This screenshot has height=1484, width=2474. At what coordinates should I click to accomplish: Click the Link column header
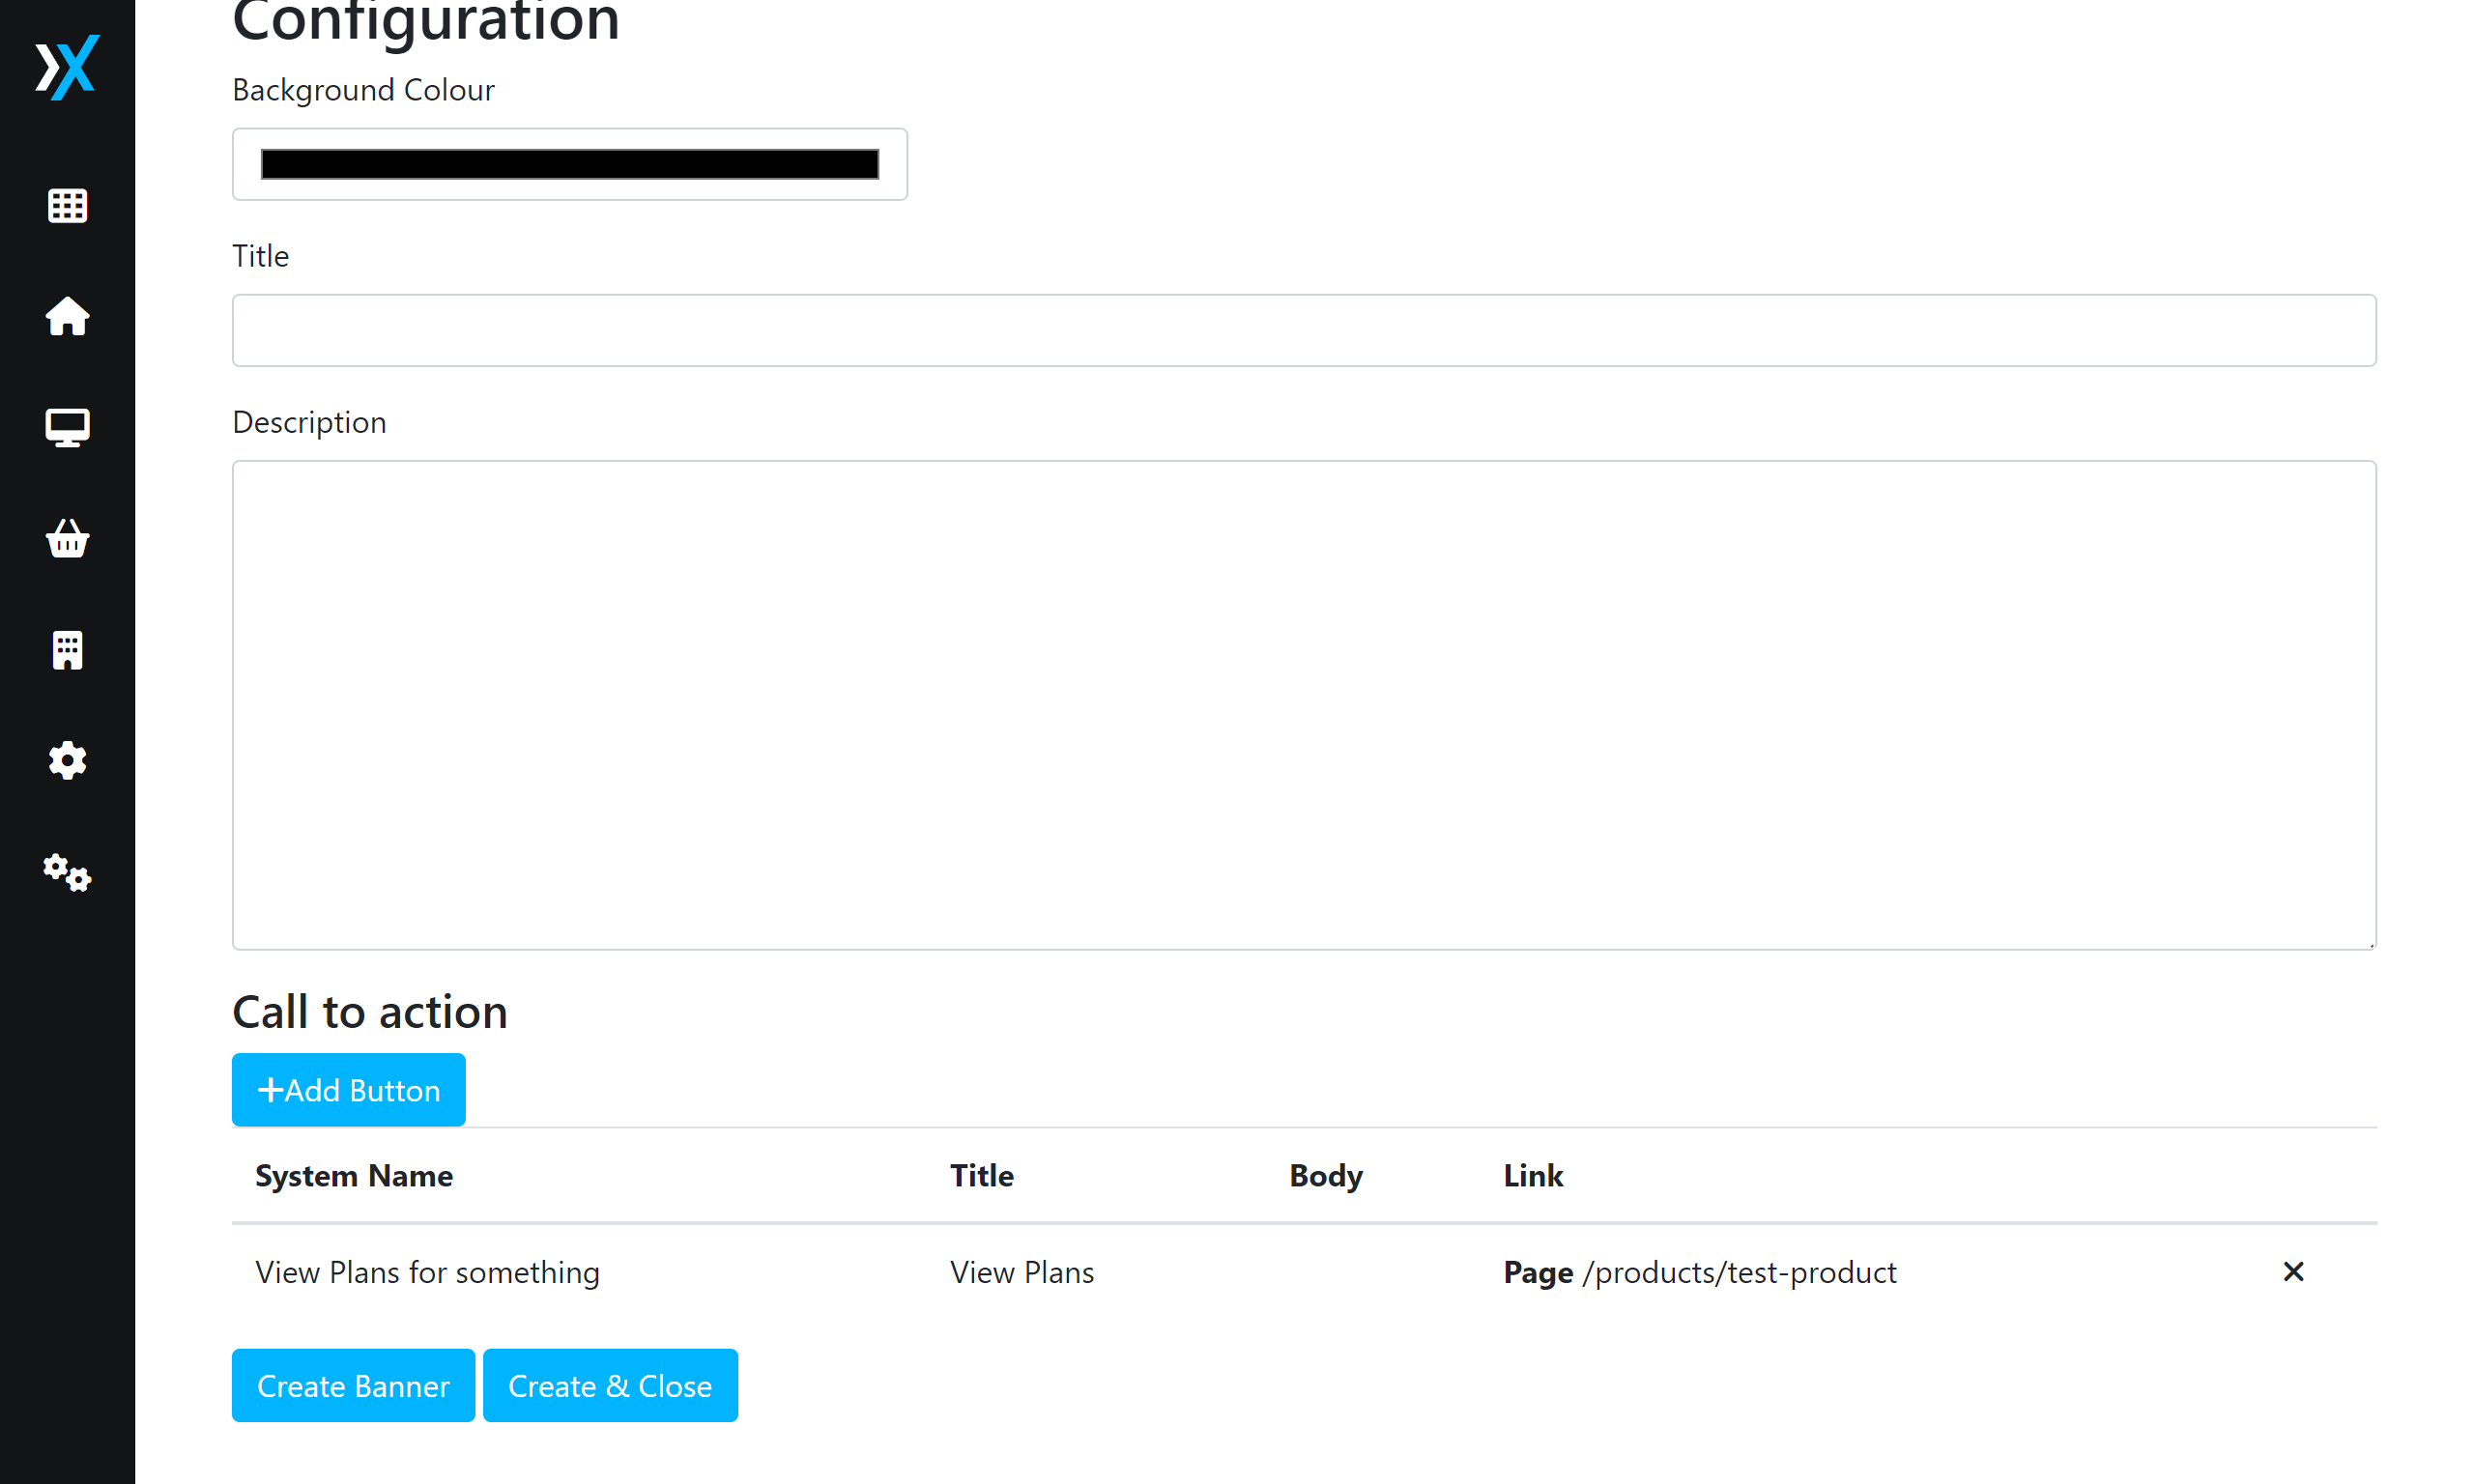coord(1532,1175)
